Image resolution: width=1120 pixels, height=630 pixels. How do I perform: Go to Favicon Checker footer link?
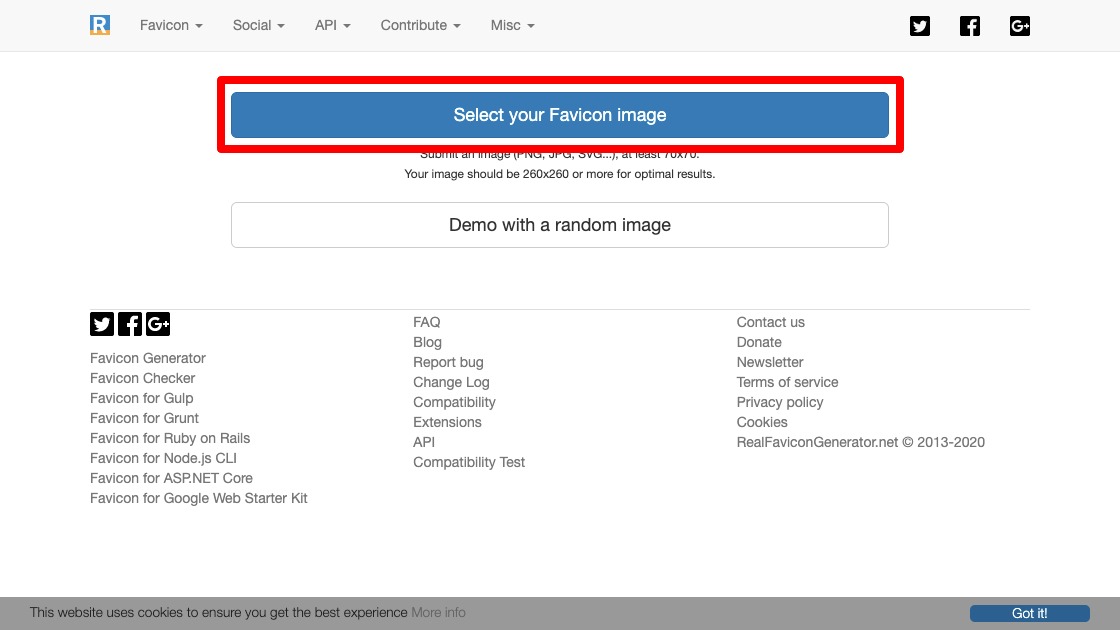coord(143,378)
